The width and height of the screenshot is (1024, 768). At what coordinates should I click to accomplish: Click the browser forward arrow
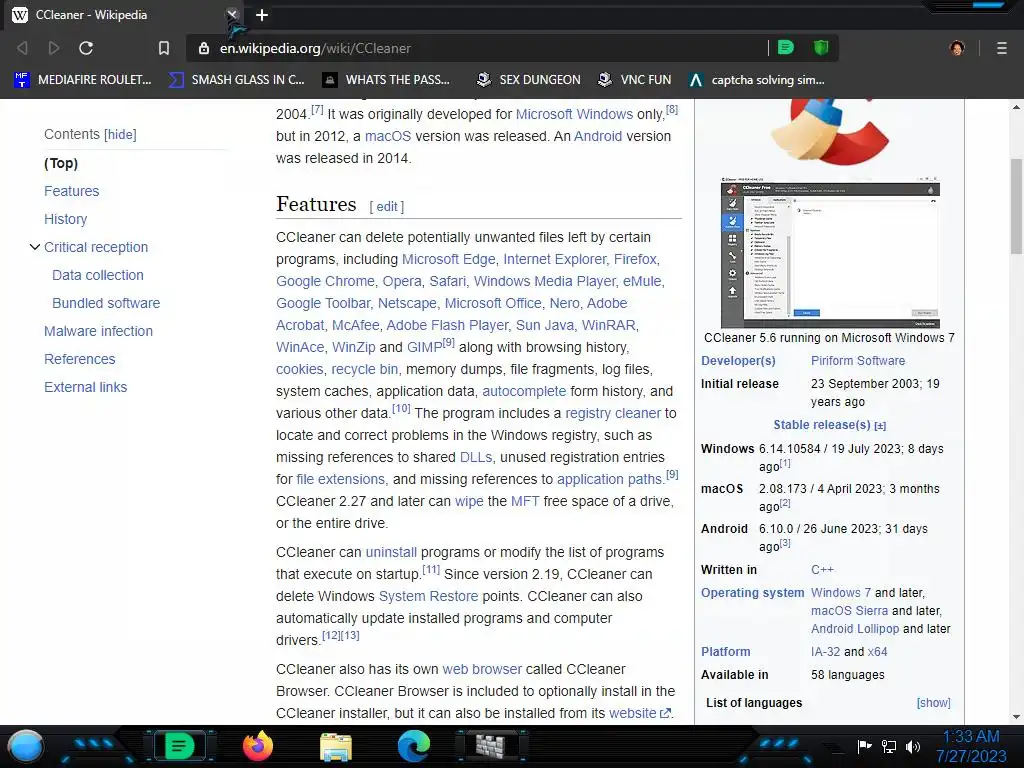tap(54, 48)
